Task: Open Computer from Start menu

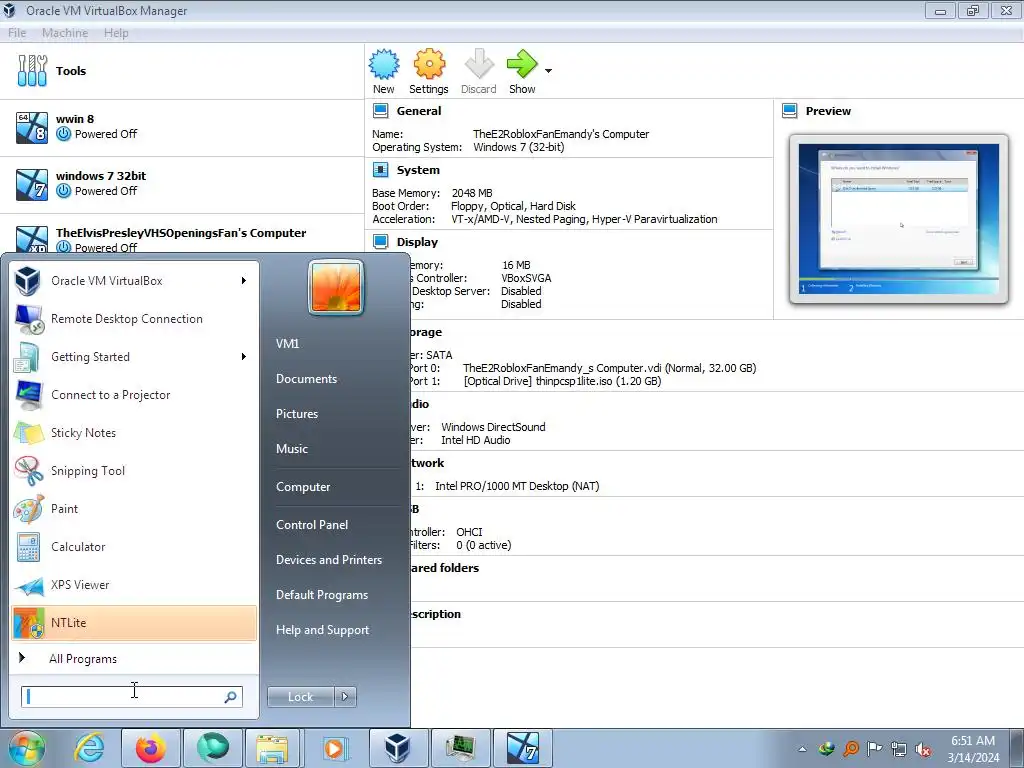Action: point(303,487)
